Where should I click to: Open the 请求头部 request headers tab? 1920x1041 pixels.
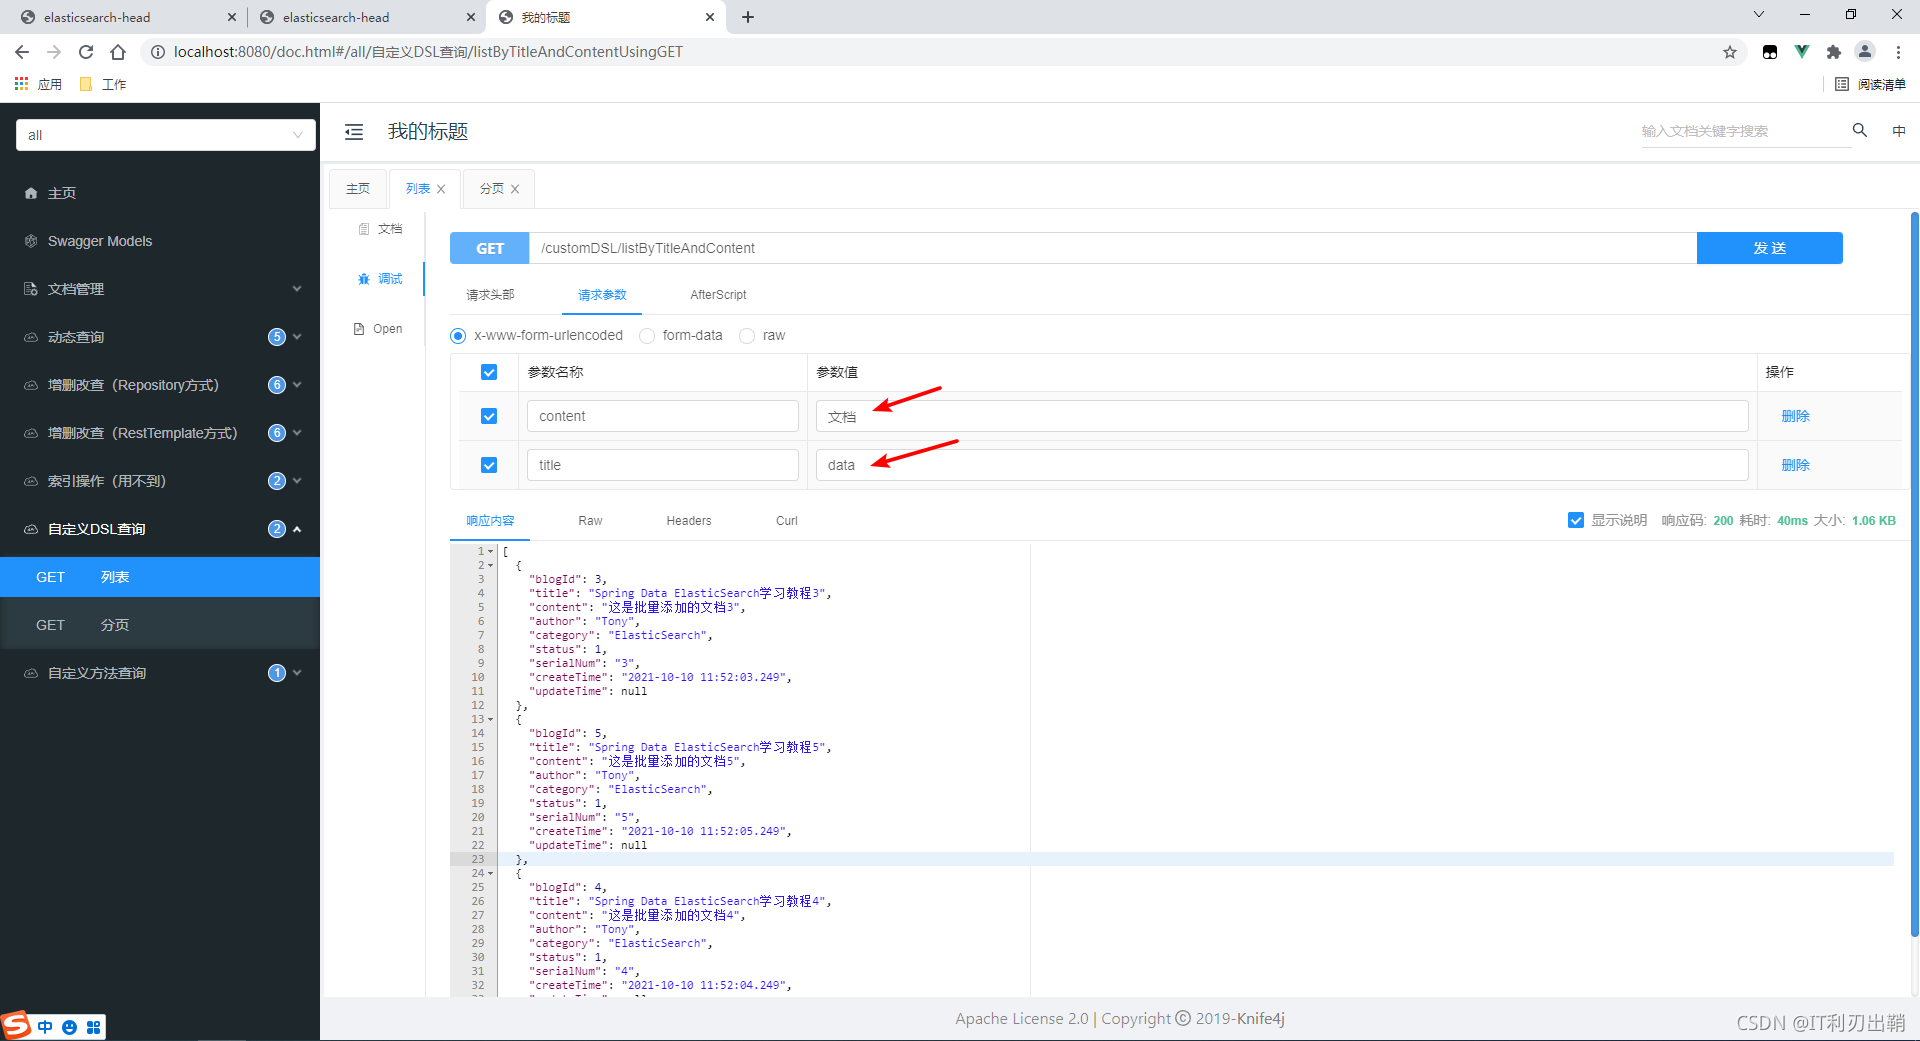click(490, 295)
